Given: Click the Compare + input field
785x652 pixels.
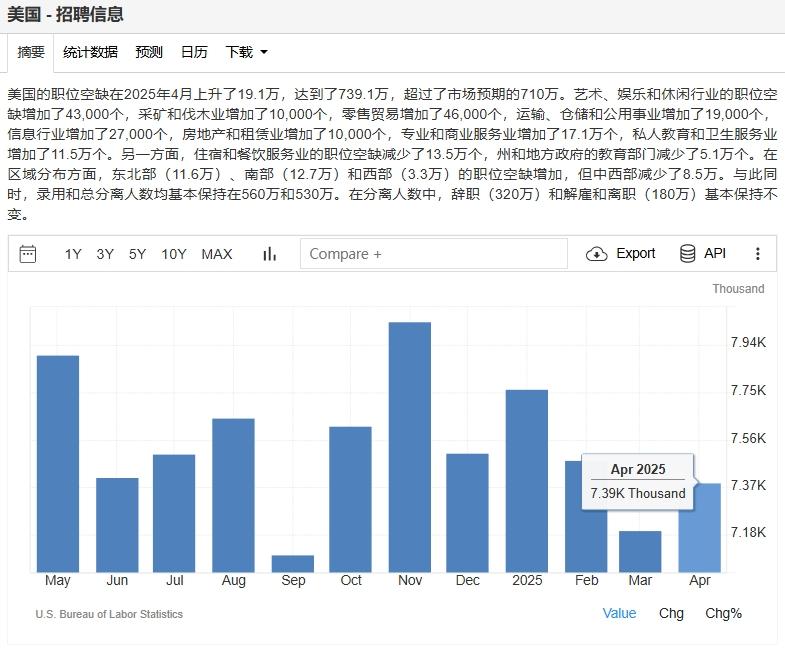Looking at the screenshot, I should 434,254.
